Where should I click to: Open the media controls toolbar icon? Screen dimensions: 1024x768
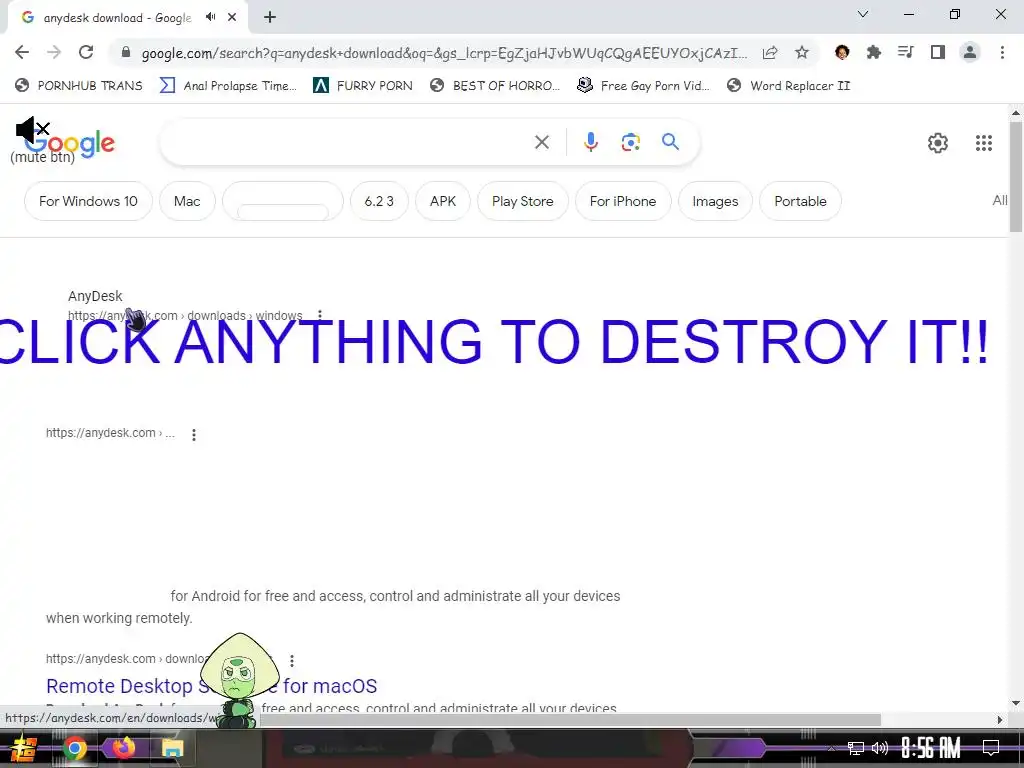pyautogui.click(x=906, y=52)
